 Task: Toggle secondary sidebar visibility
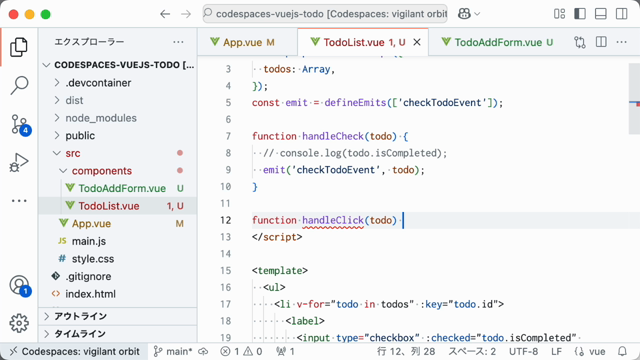point(622,14)
